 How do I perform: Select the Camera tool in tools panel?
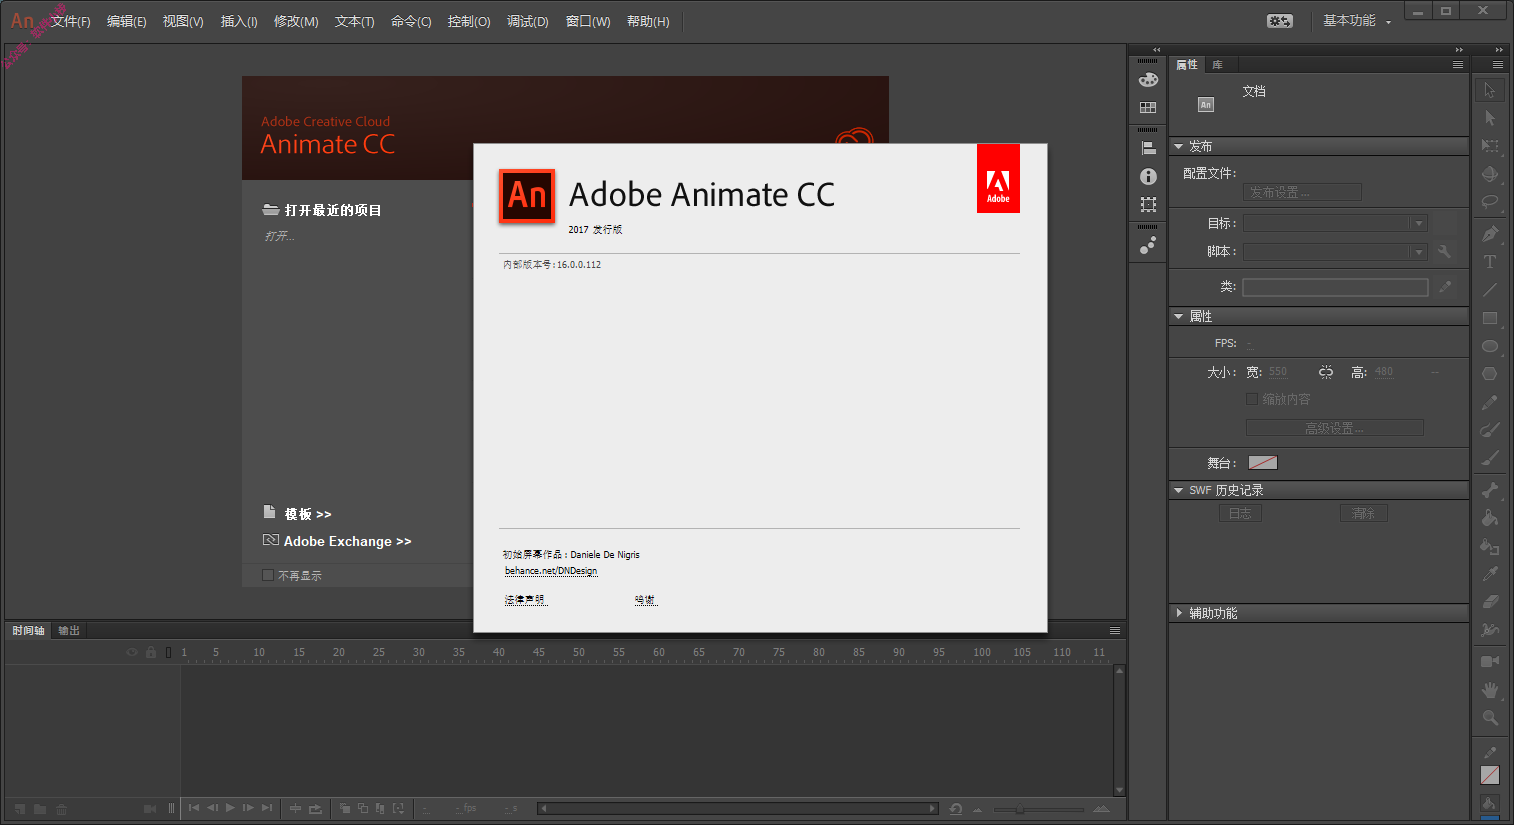(x=1490, y=662)
